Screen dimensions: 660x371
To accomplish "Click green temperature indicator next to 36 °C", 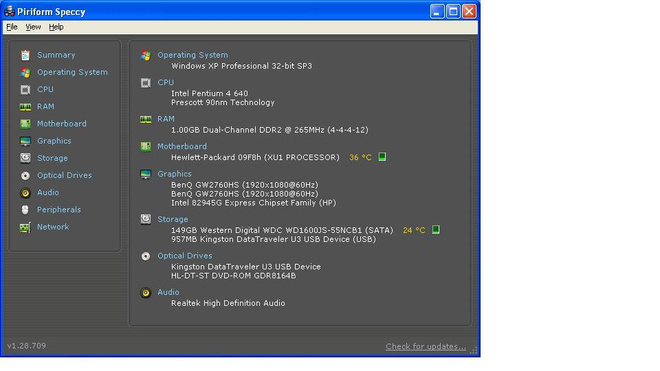I will click(x=382, y=157).
